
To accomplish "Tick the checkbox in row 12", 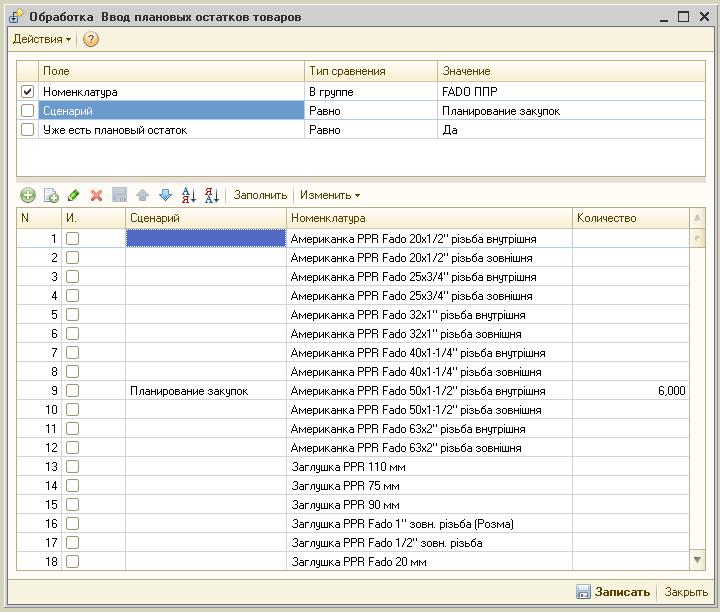I will 72,448.
